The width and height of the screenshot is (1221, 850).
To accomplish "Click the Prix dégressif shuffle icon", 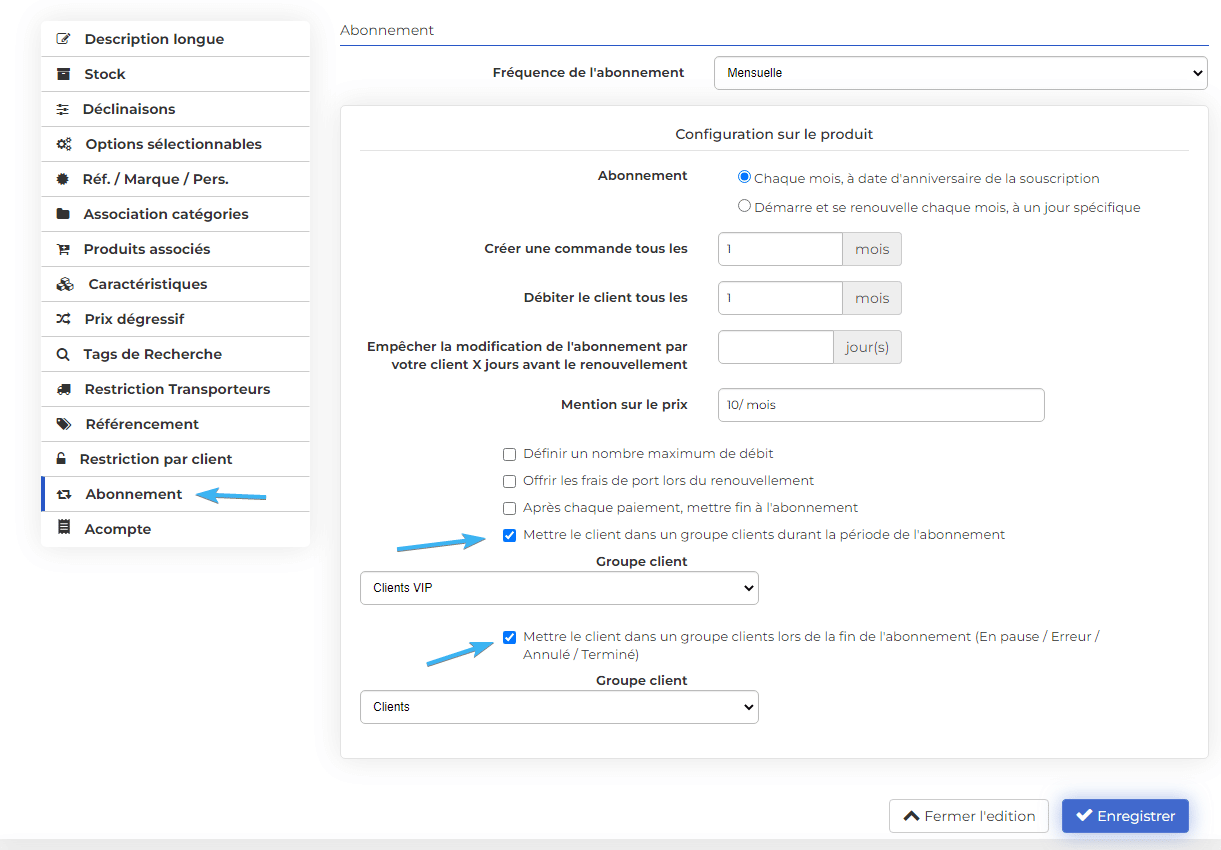I will pos(64,319).
